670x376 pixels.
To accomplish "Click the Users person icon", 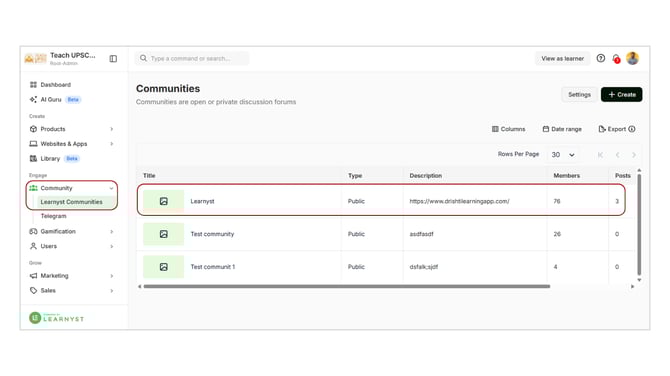I will click(x=33, y=246).
